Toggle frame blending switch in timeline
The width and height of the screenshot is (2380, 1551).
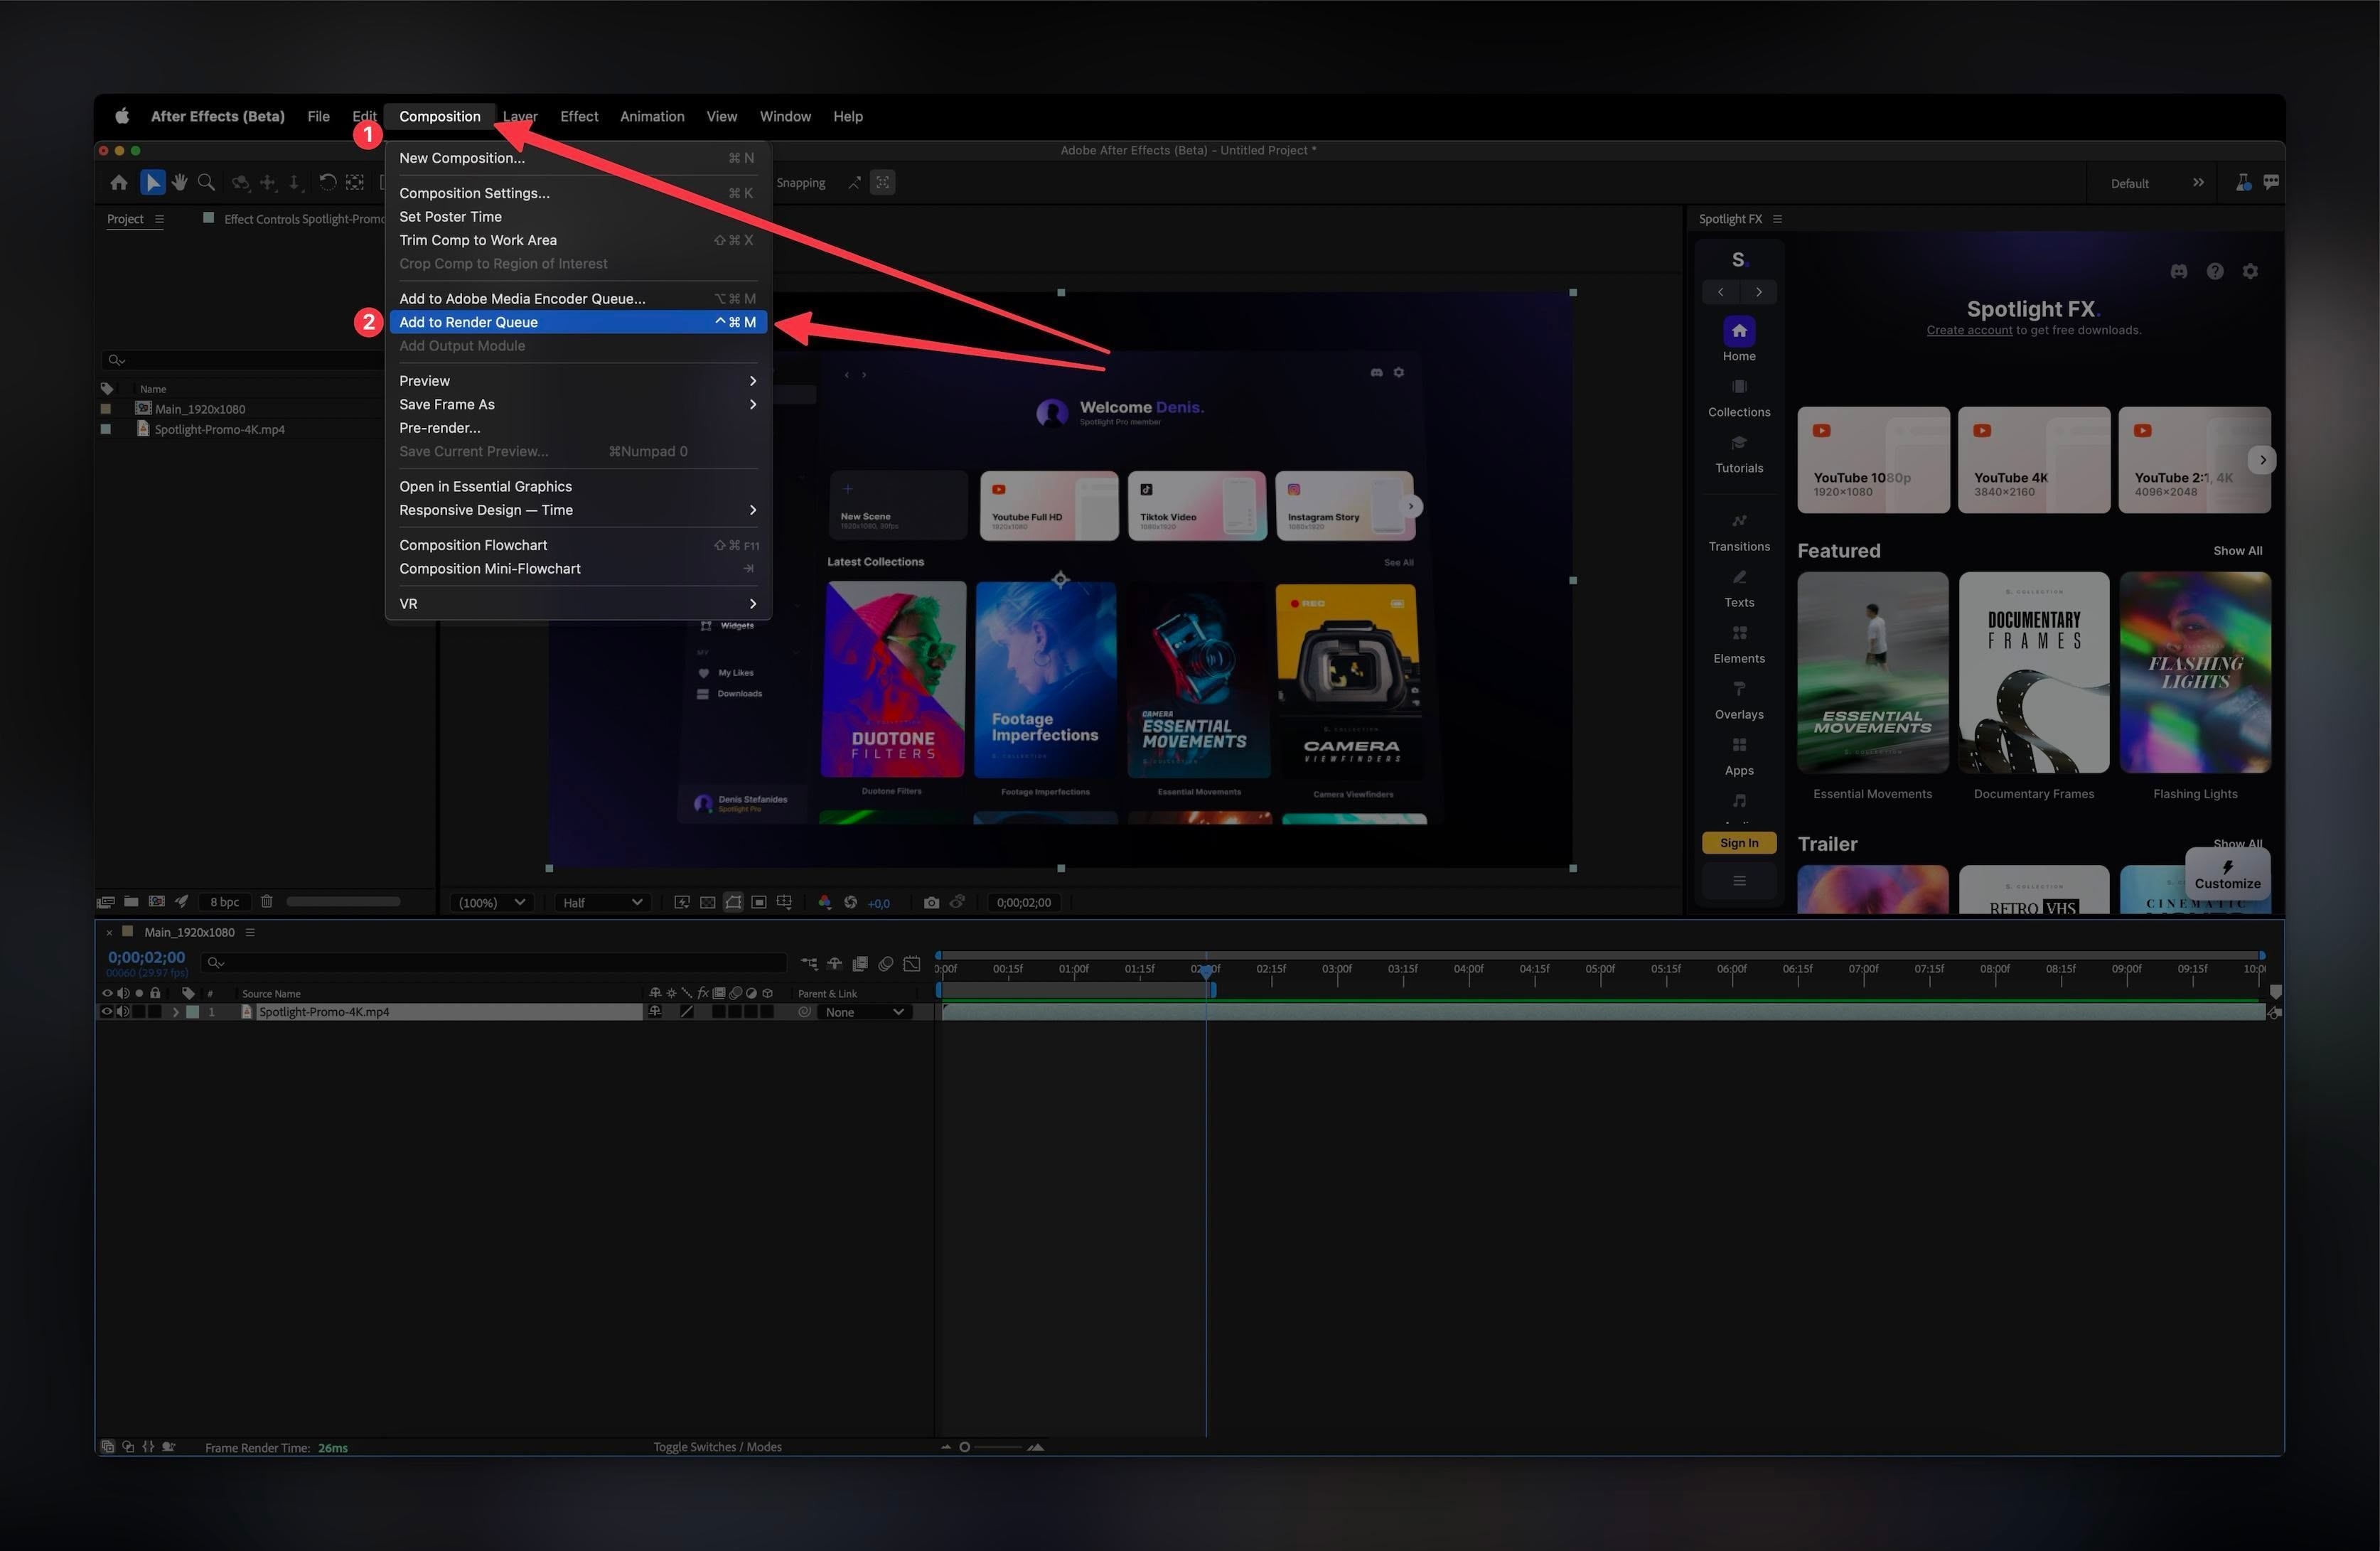[x=860, y=964]
